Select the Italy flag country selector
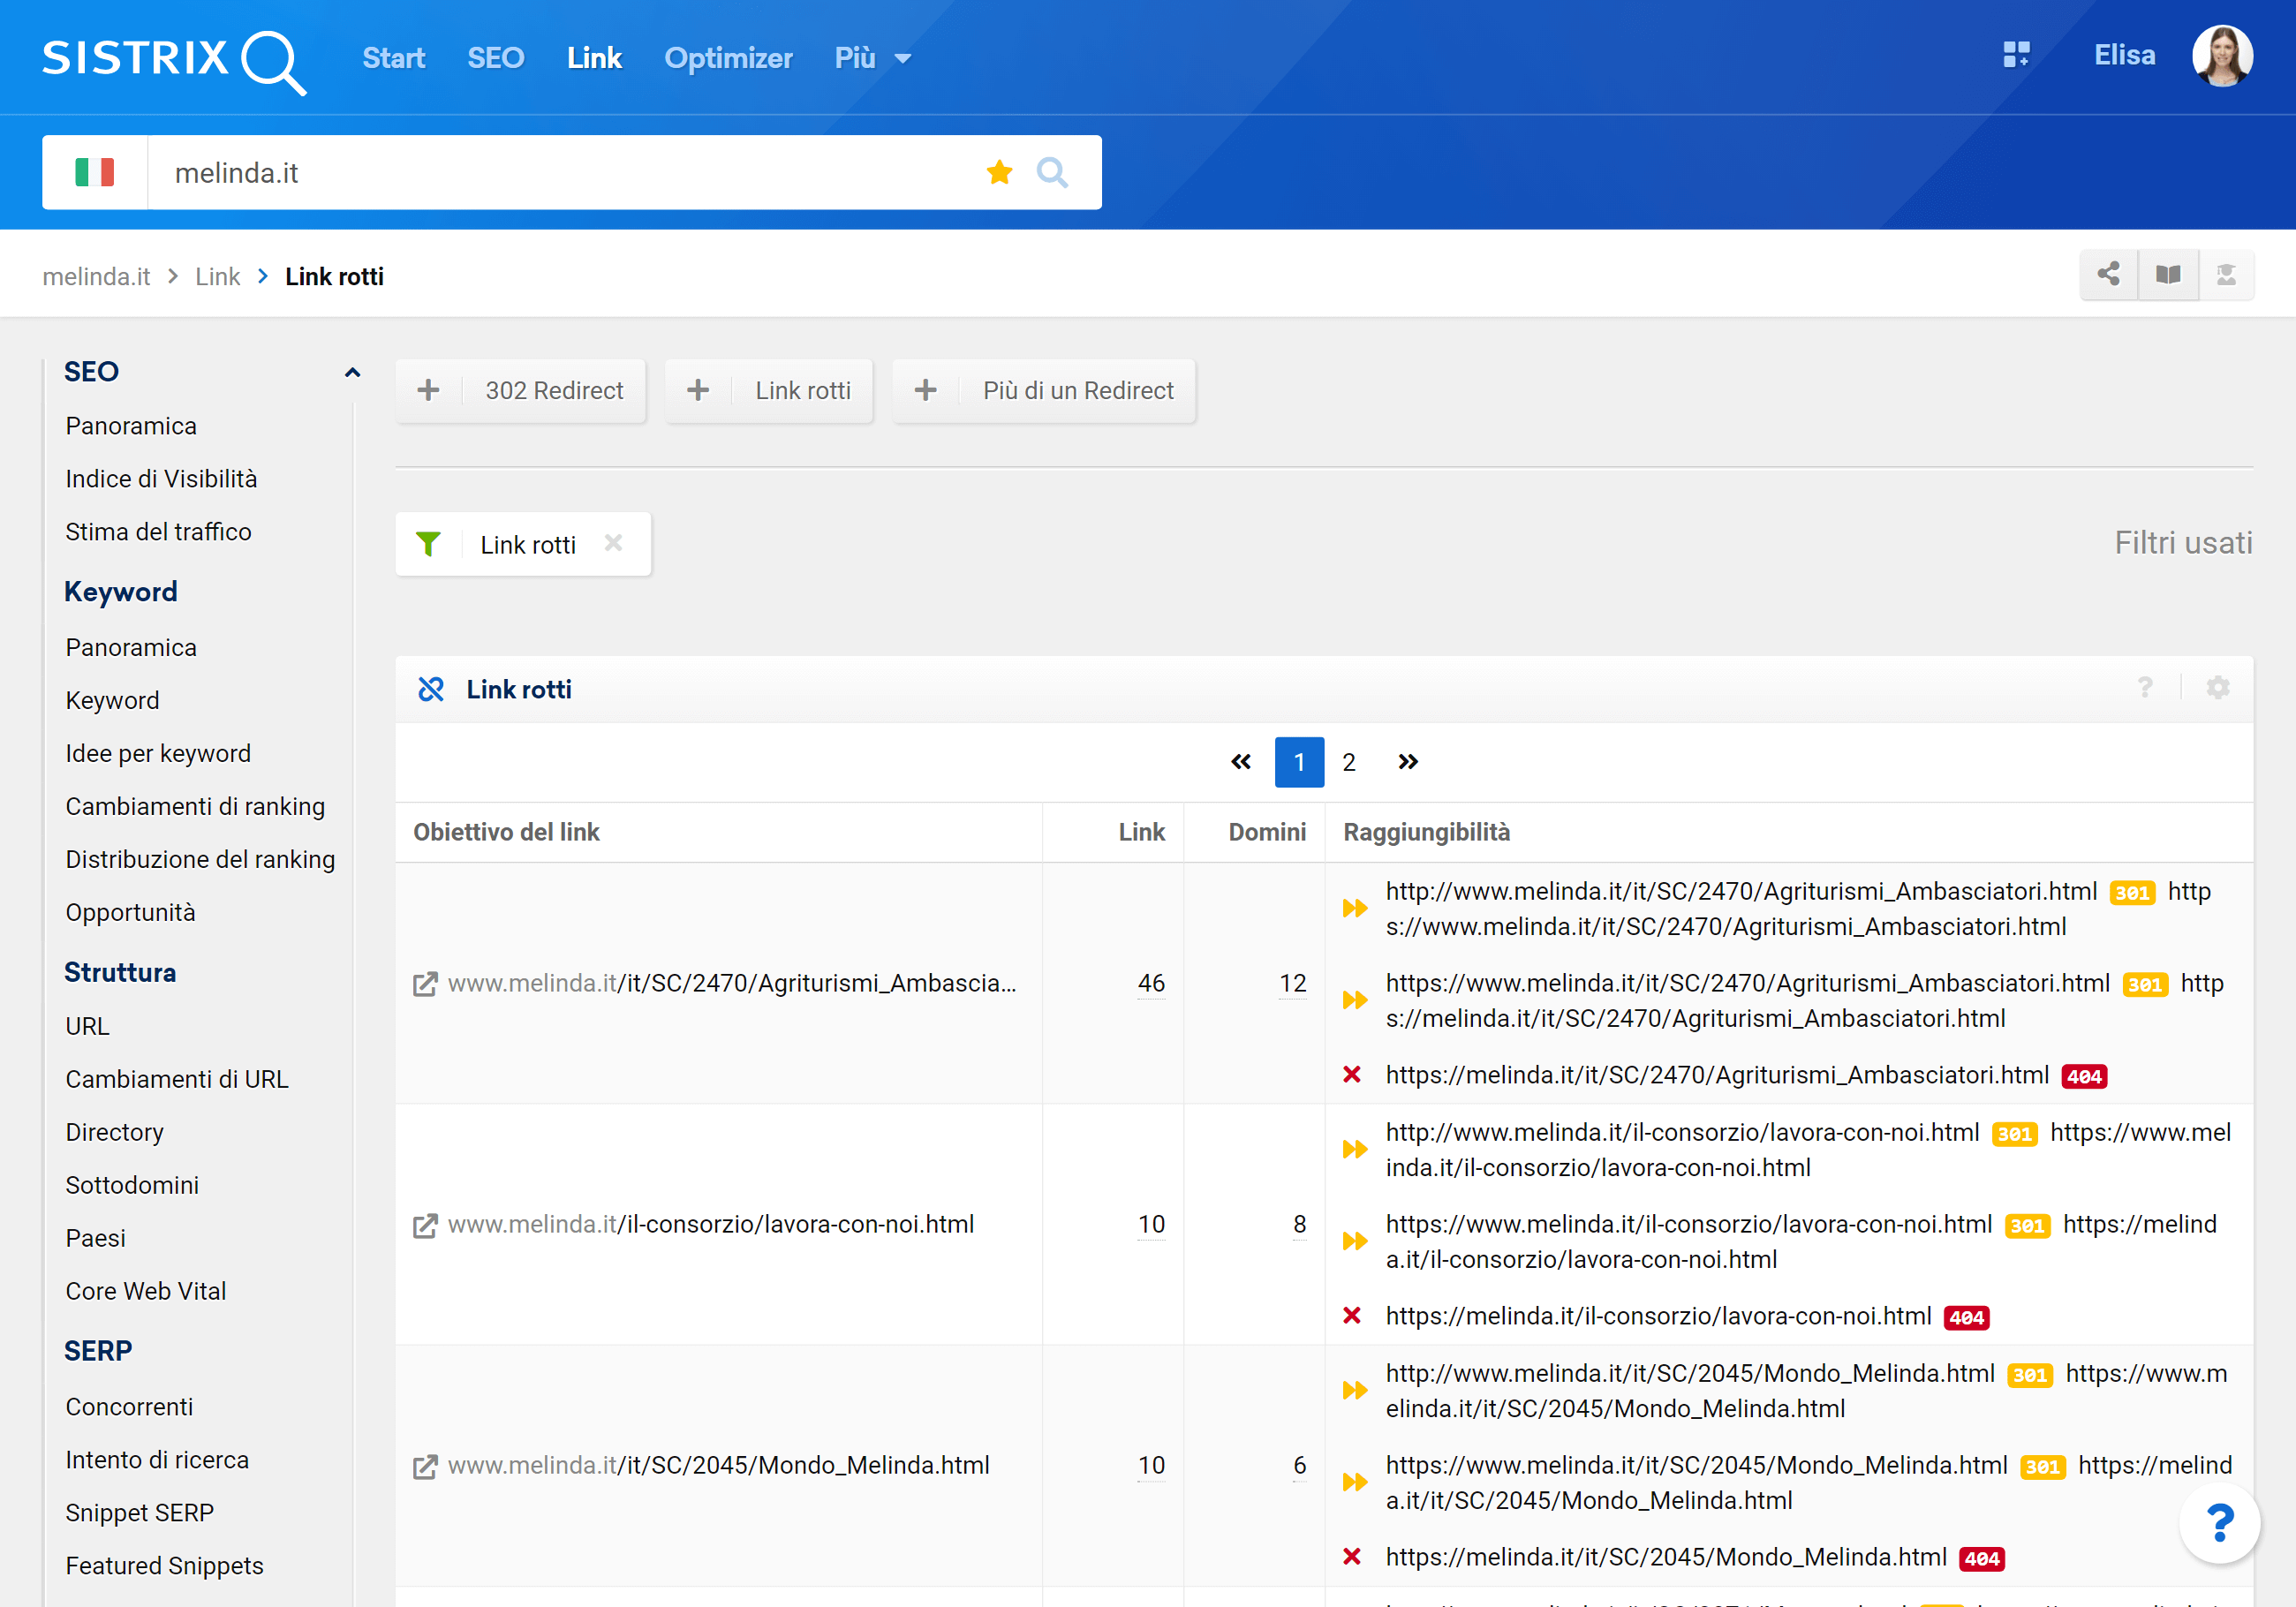The height and width of the screenshot is (1607, 2296). click(95, 172)
